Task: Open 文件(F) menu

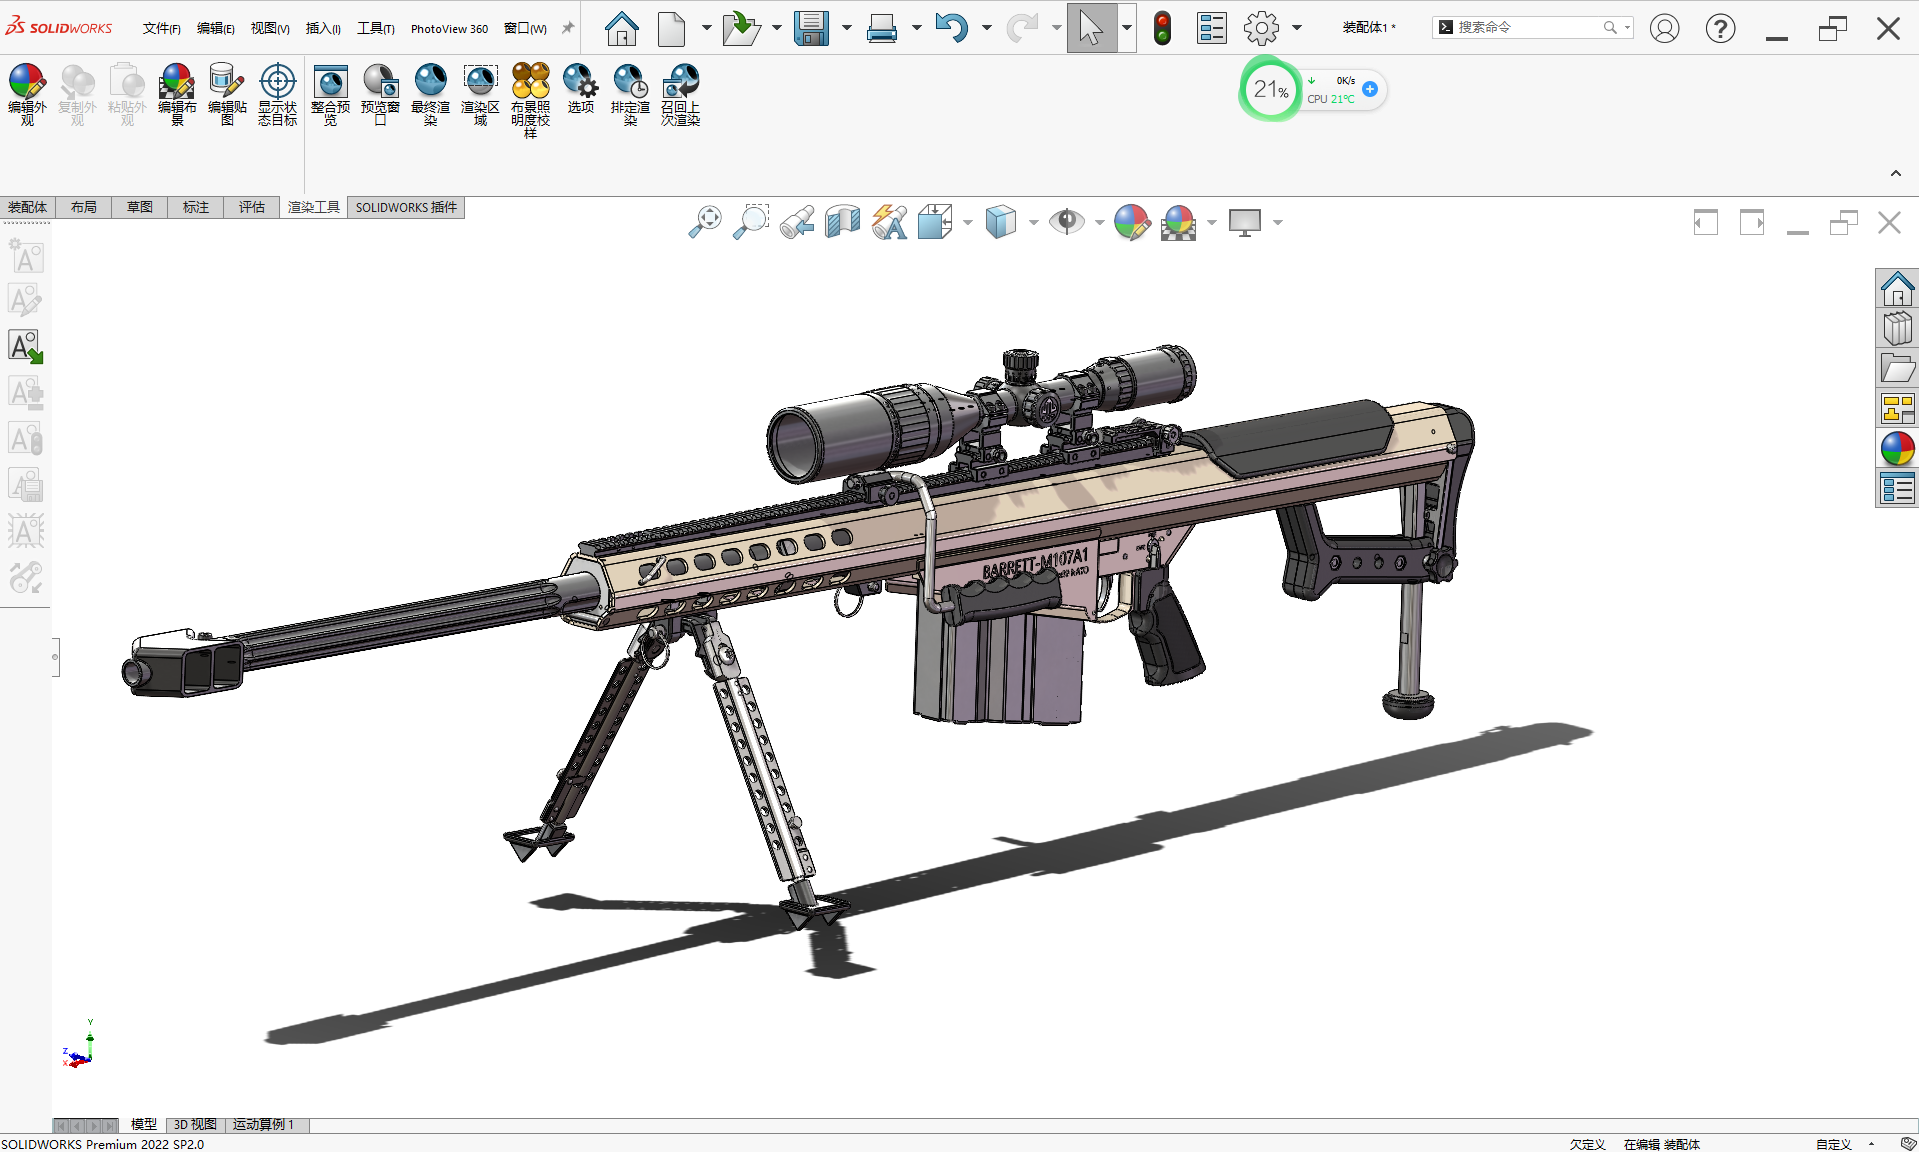Action: click(162, 28)
